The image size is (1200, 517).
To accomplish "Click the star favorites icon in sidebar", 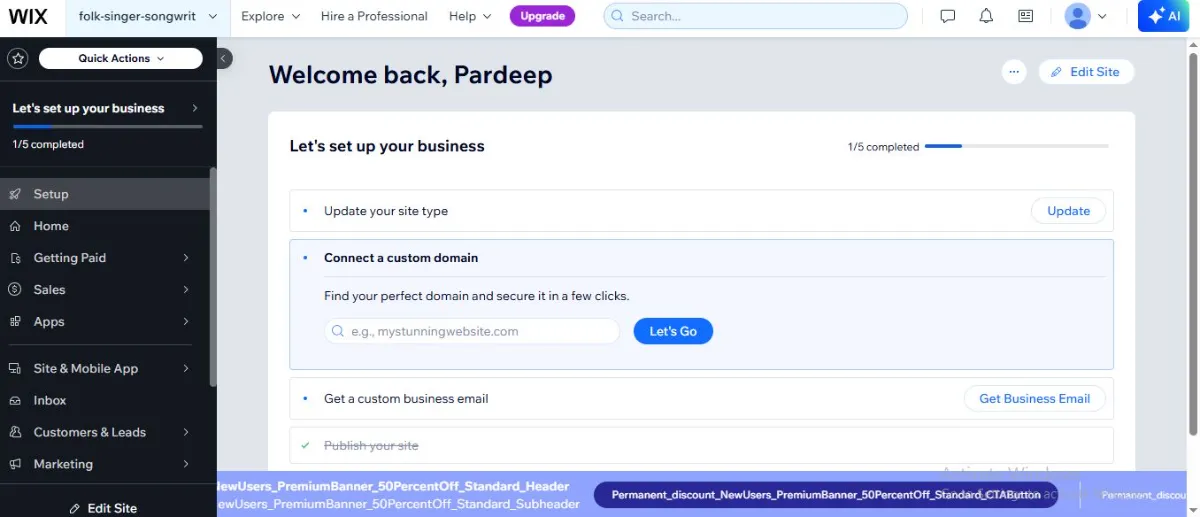I will [x=17, y=58].
